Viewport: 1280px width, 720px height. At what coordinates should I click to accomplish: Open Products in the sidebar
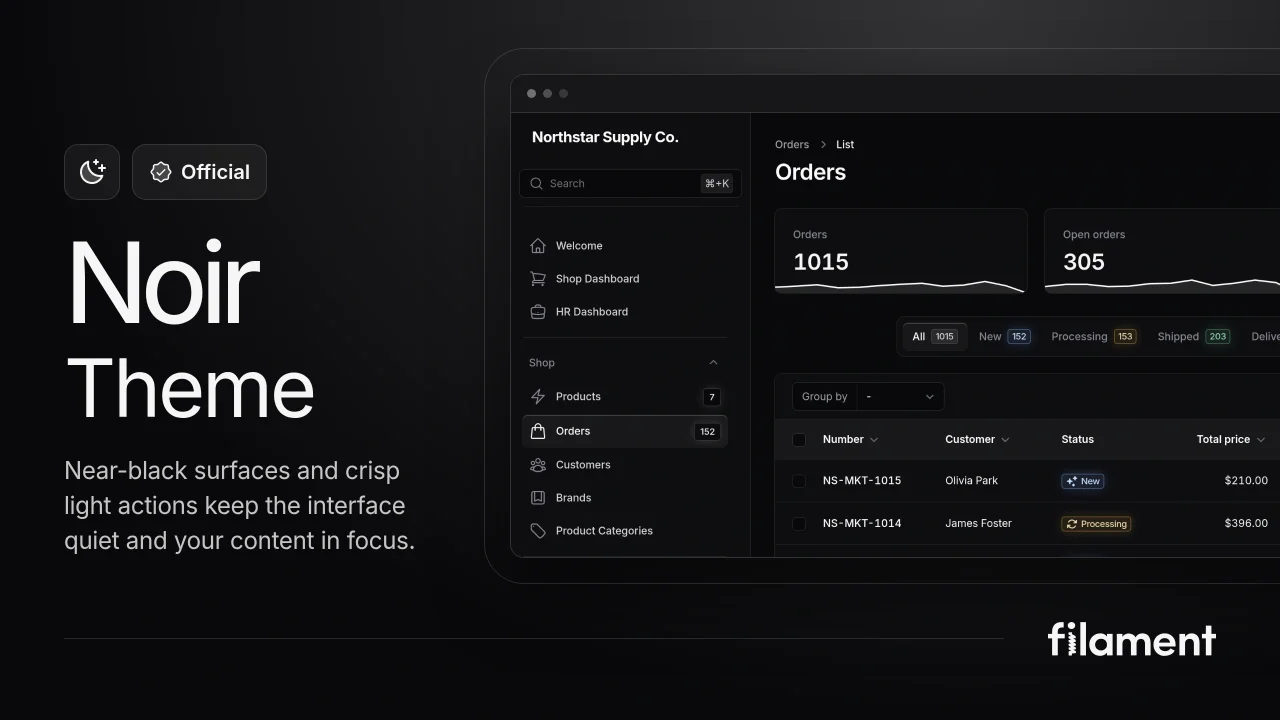pos(624,397)
